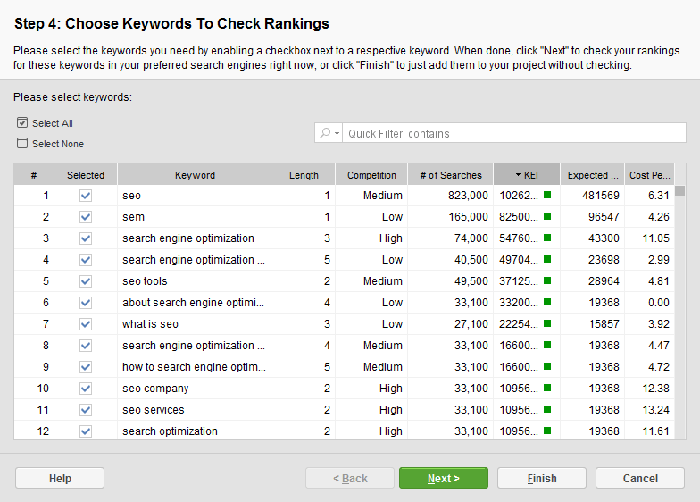Click the # of Searches column header
The width and height of the screenshot is (700, 502).
(451, 175)
